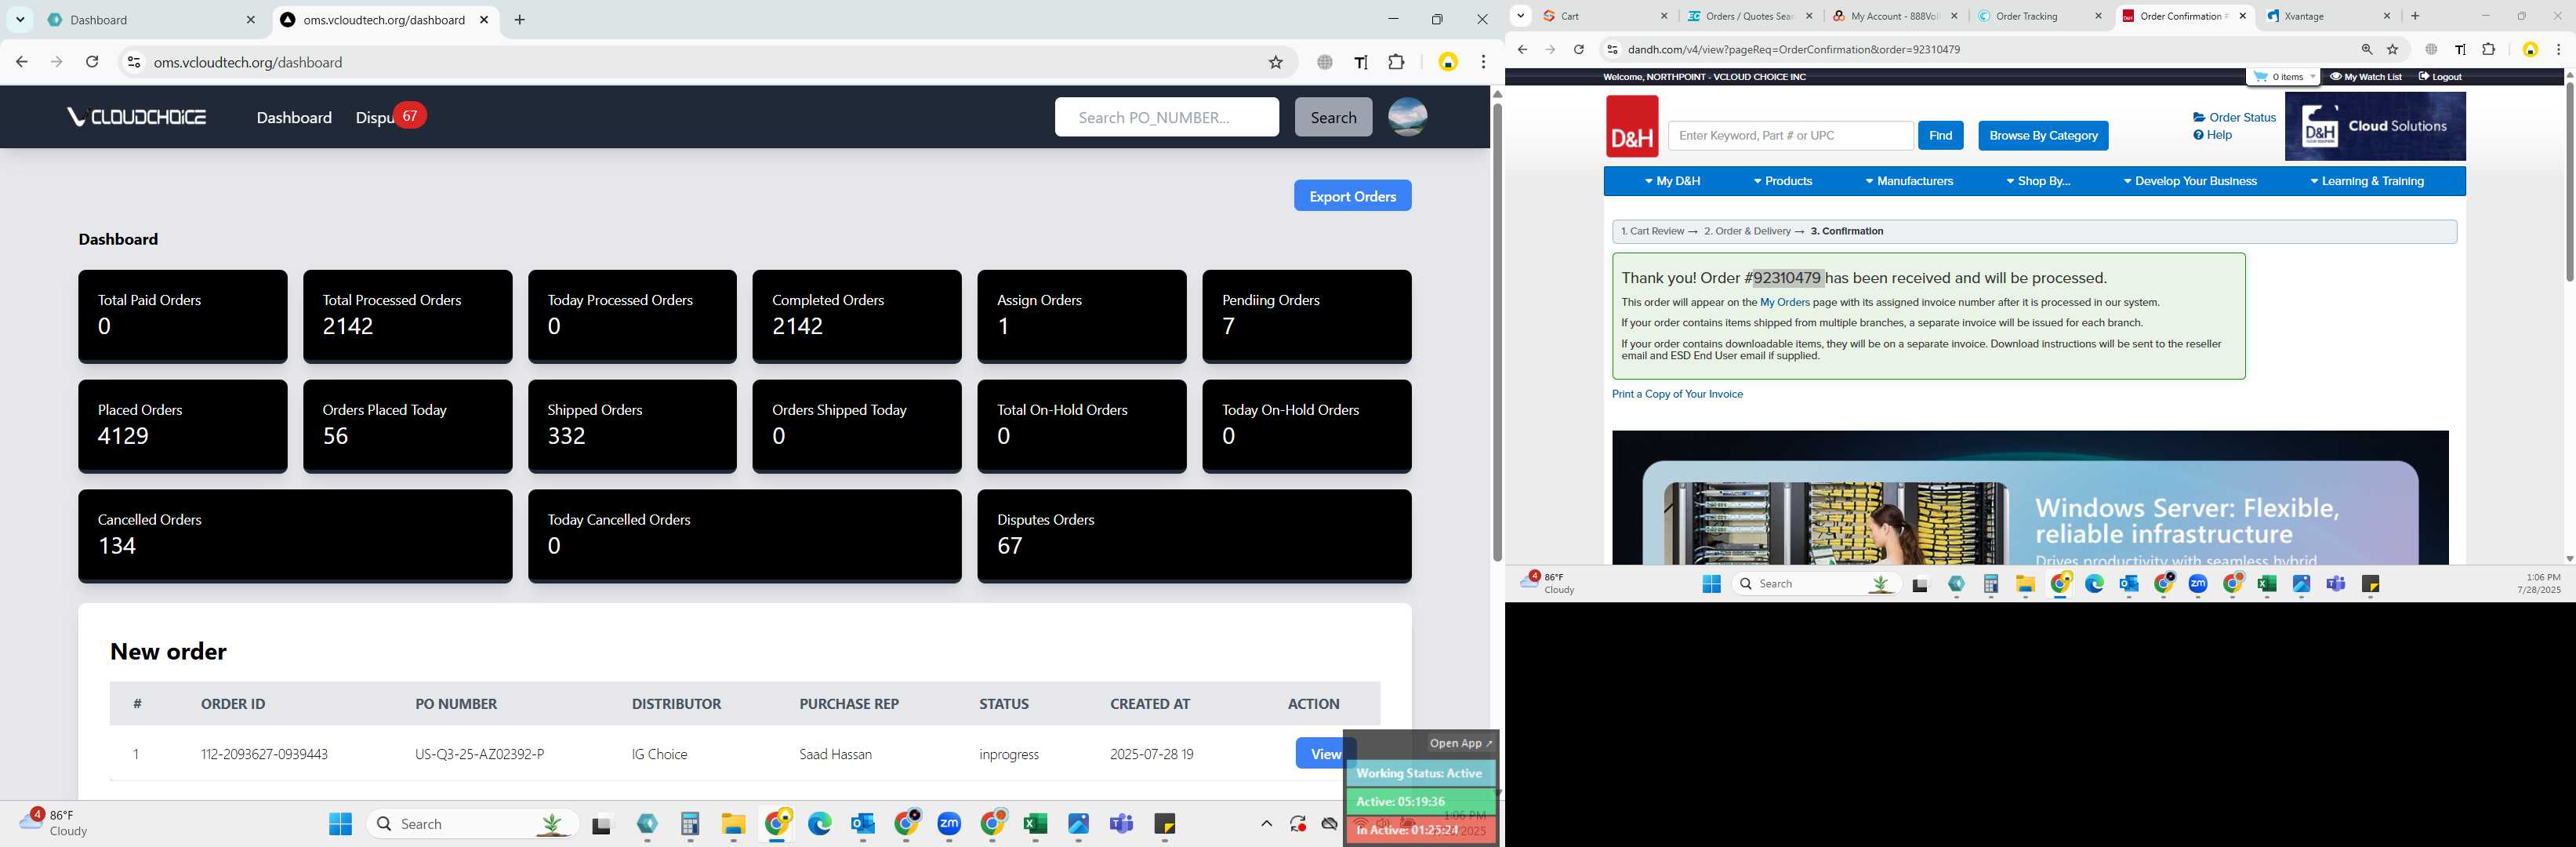Click the zoom magnifier icon in dandh.com address bar
2576x847 pixels.
(x=2366, y=49)
